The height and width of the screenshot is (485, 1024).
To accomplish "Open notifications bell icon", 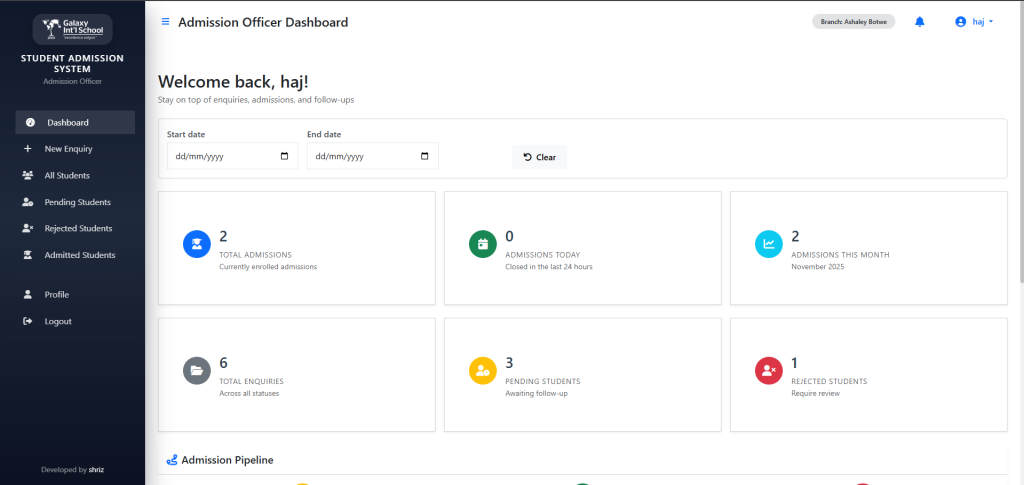I will click(x=920, y=22).
